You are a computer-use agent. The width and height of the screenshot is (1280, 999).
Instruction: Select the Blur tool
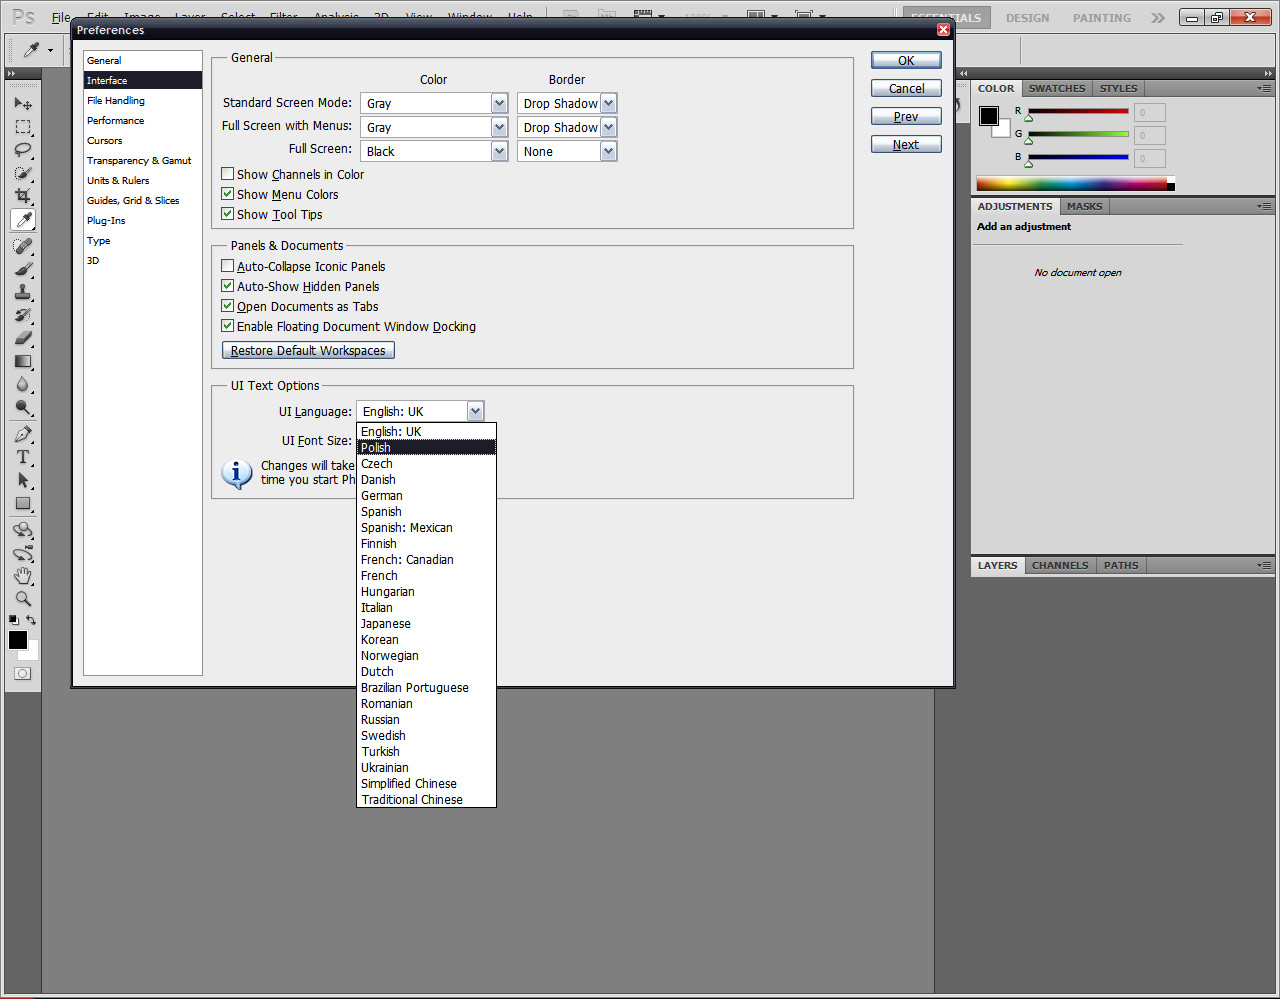(x=23, y=384)
